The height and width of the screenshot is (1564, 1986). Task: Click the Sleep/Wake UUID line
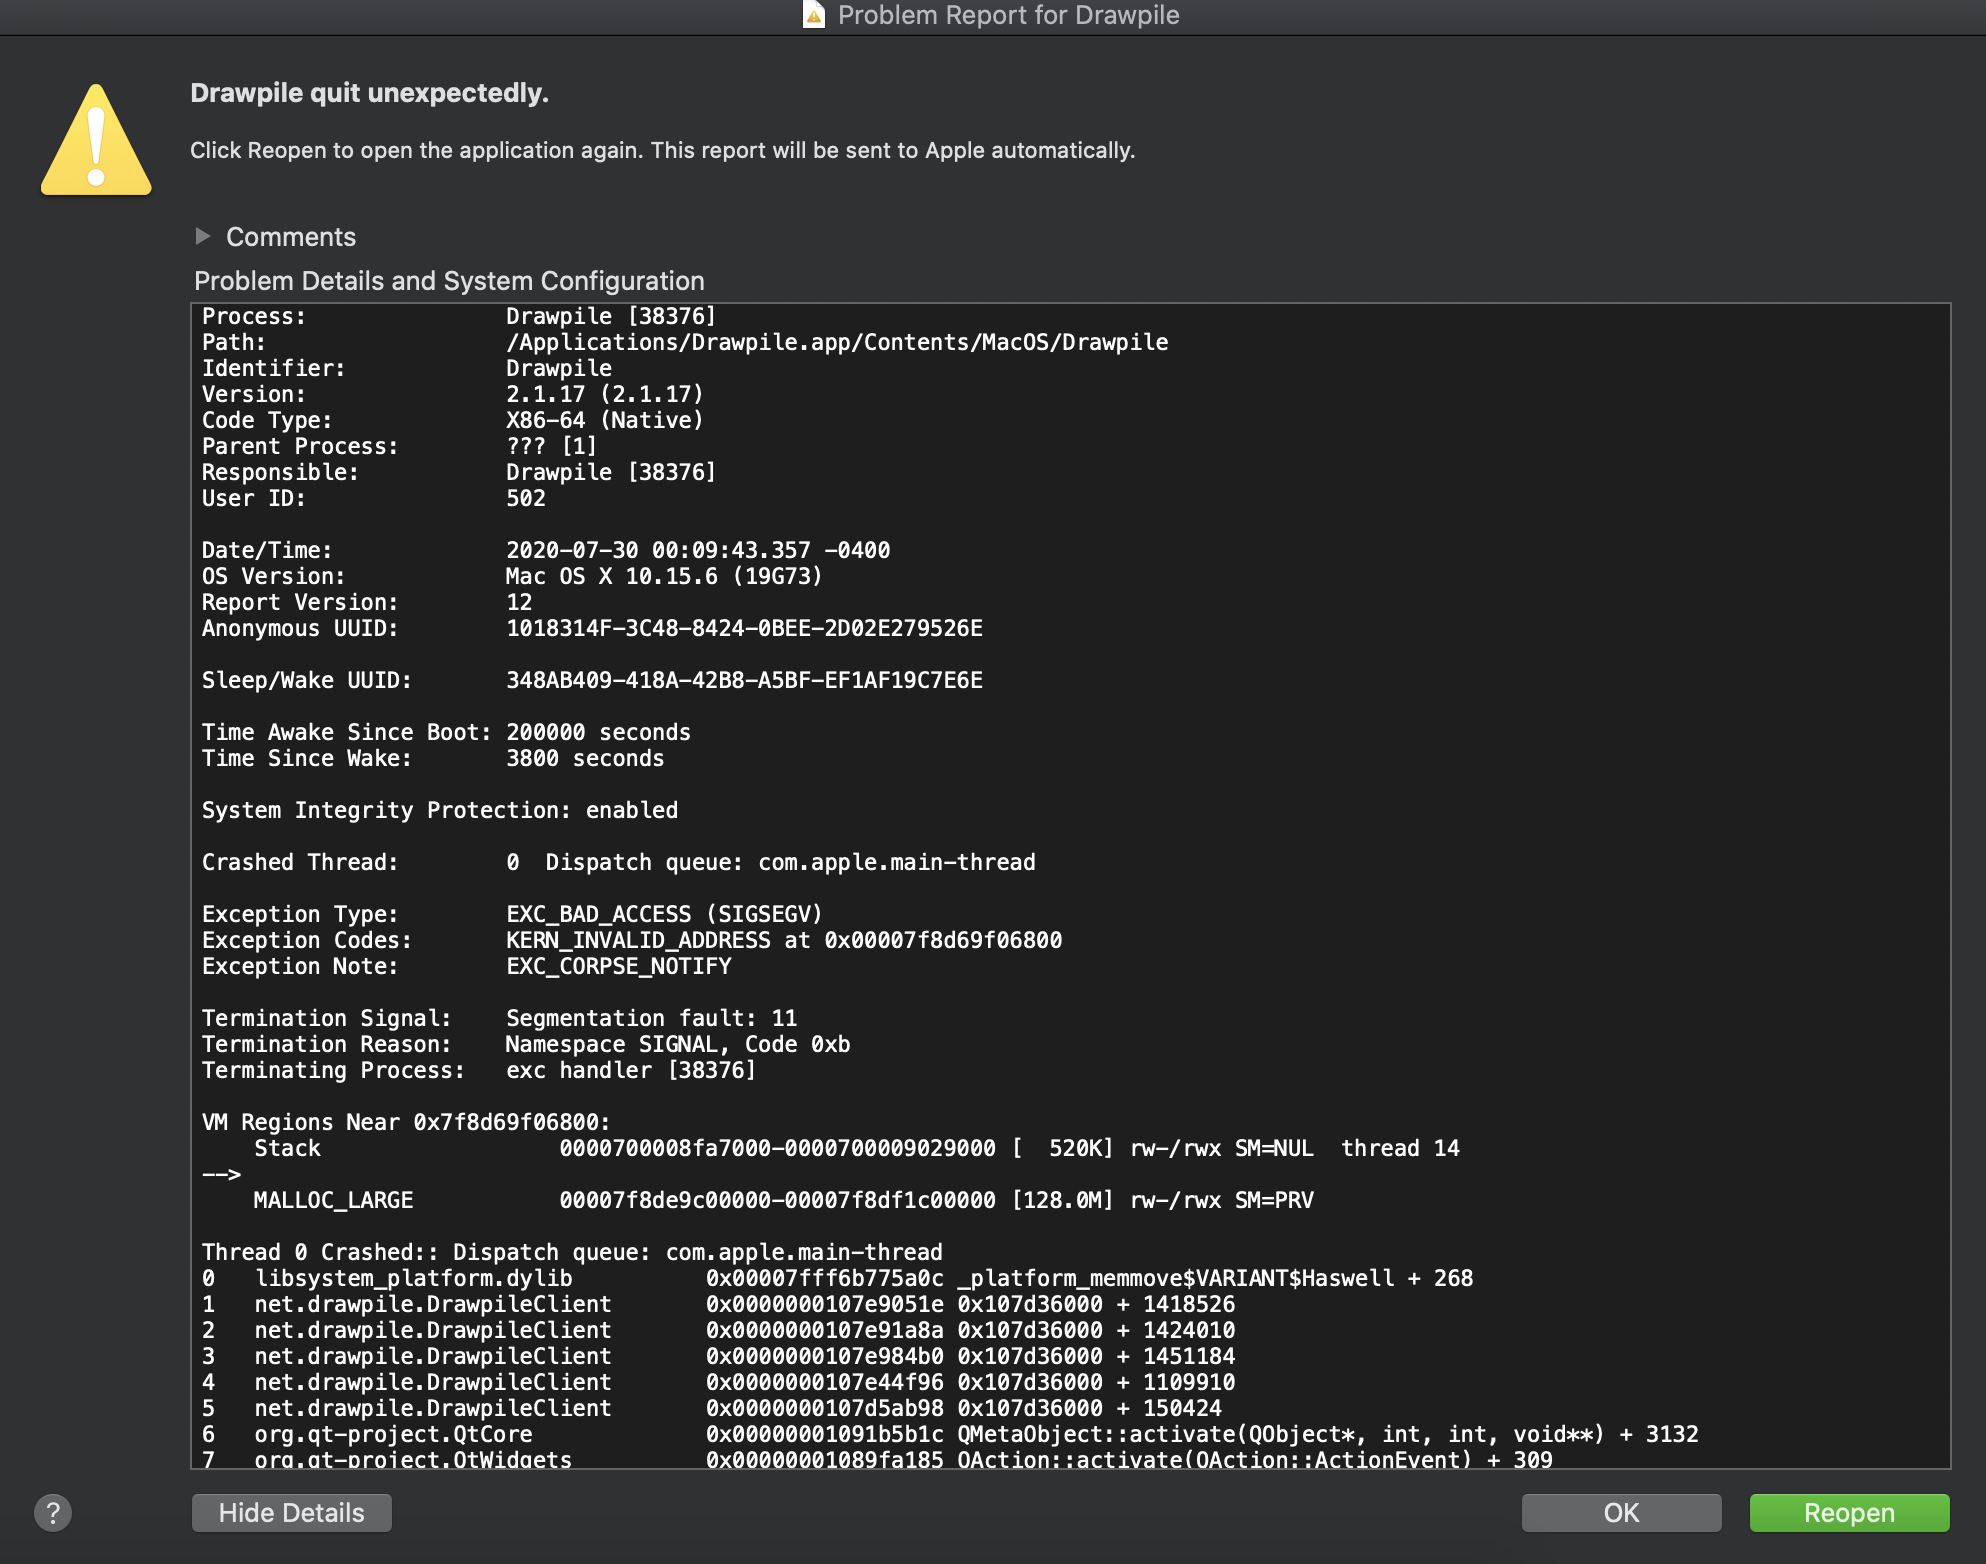point(592,680)
